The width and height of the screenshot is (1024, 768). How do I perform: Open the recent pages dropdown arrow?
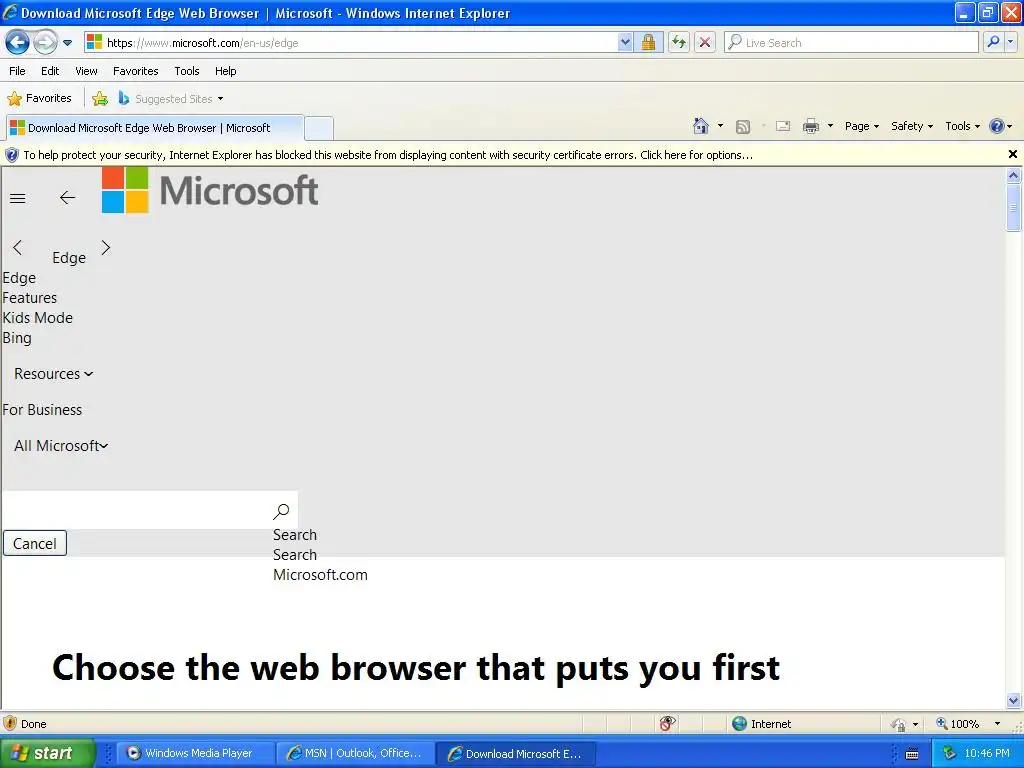coord(67,43)
